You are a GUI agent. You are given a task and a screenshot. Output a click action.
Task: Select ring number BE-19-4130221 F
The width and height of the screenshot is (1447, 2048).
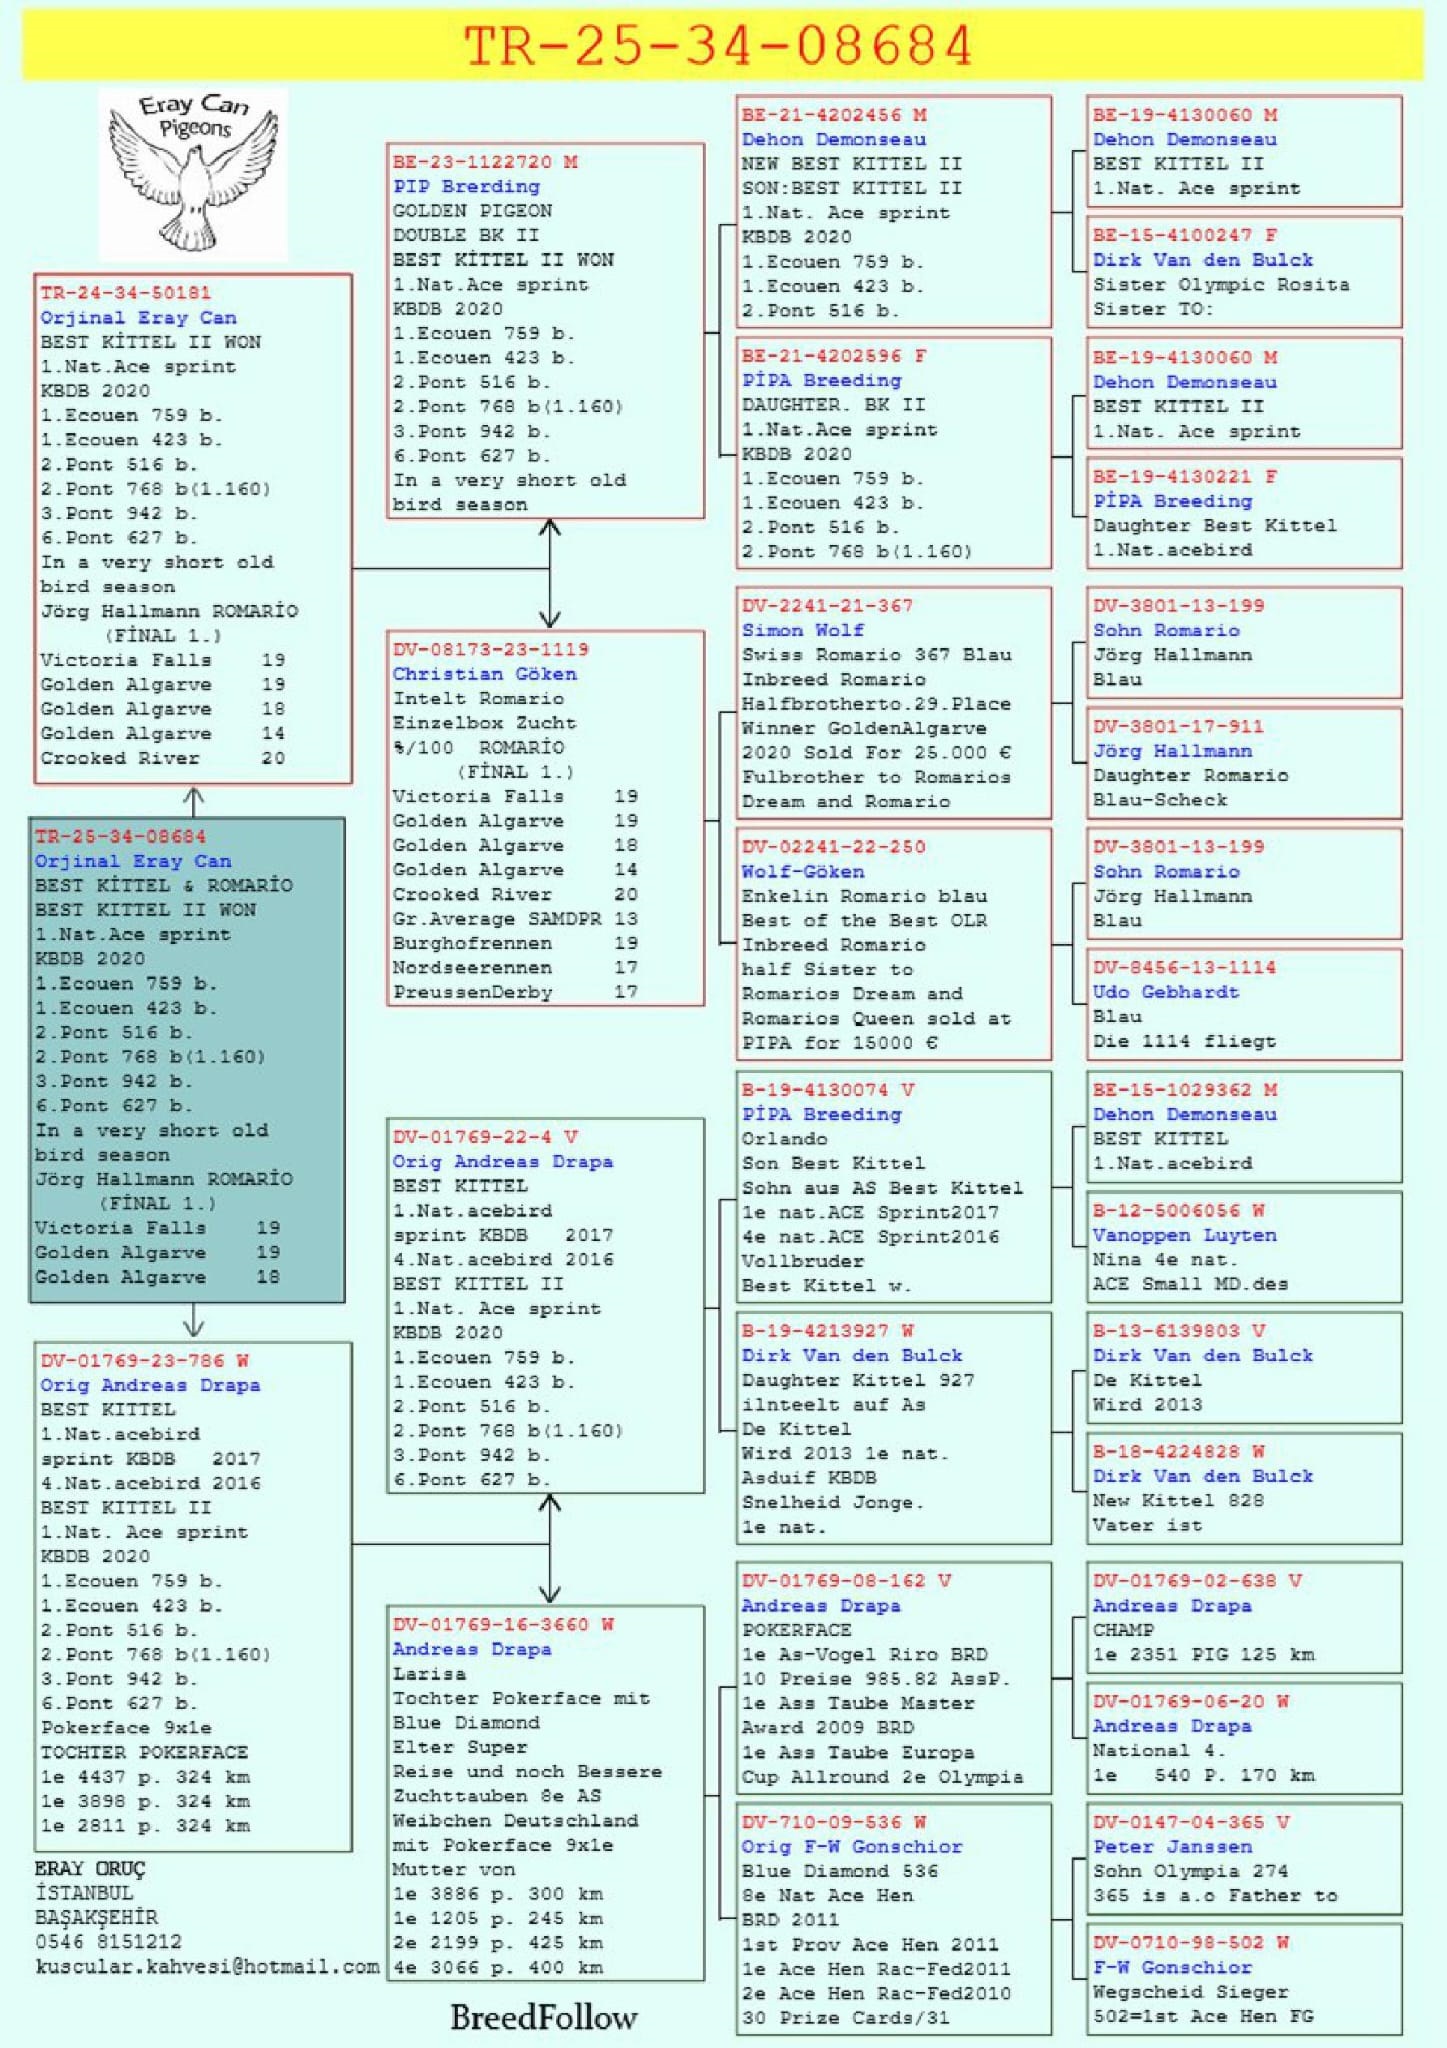[1185, 476]
